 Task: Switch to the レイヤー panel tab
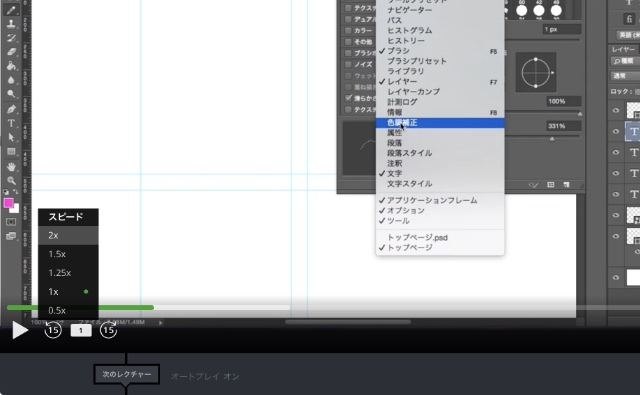click(x=623, y=49)
